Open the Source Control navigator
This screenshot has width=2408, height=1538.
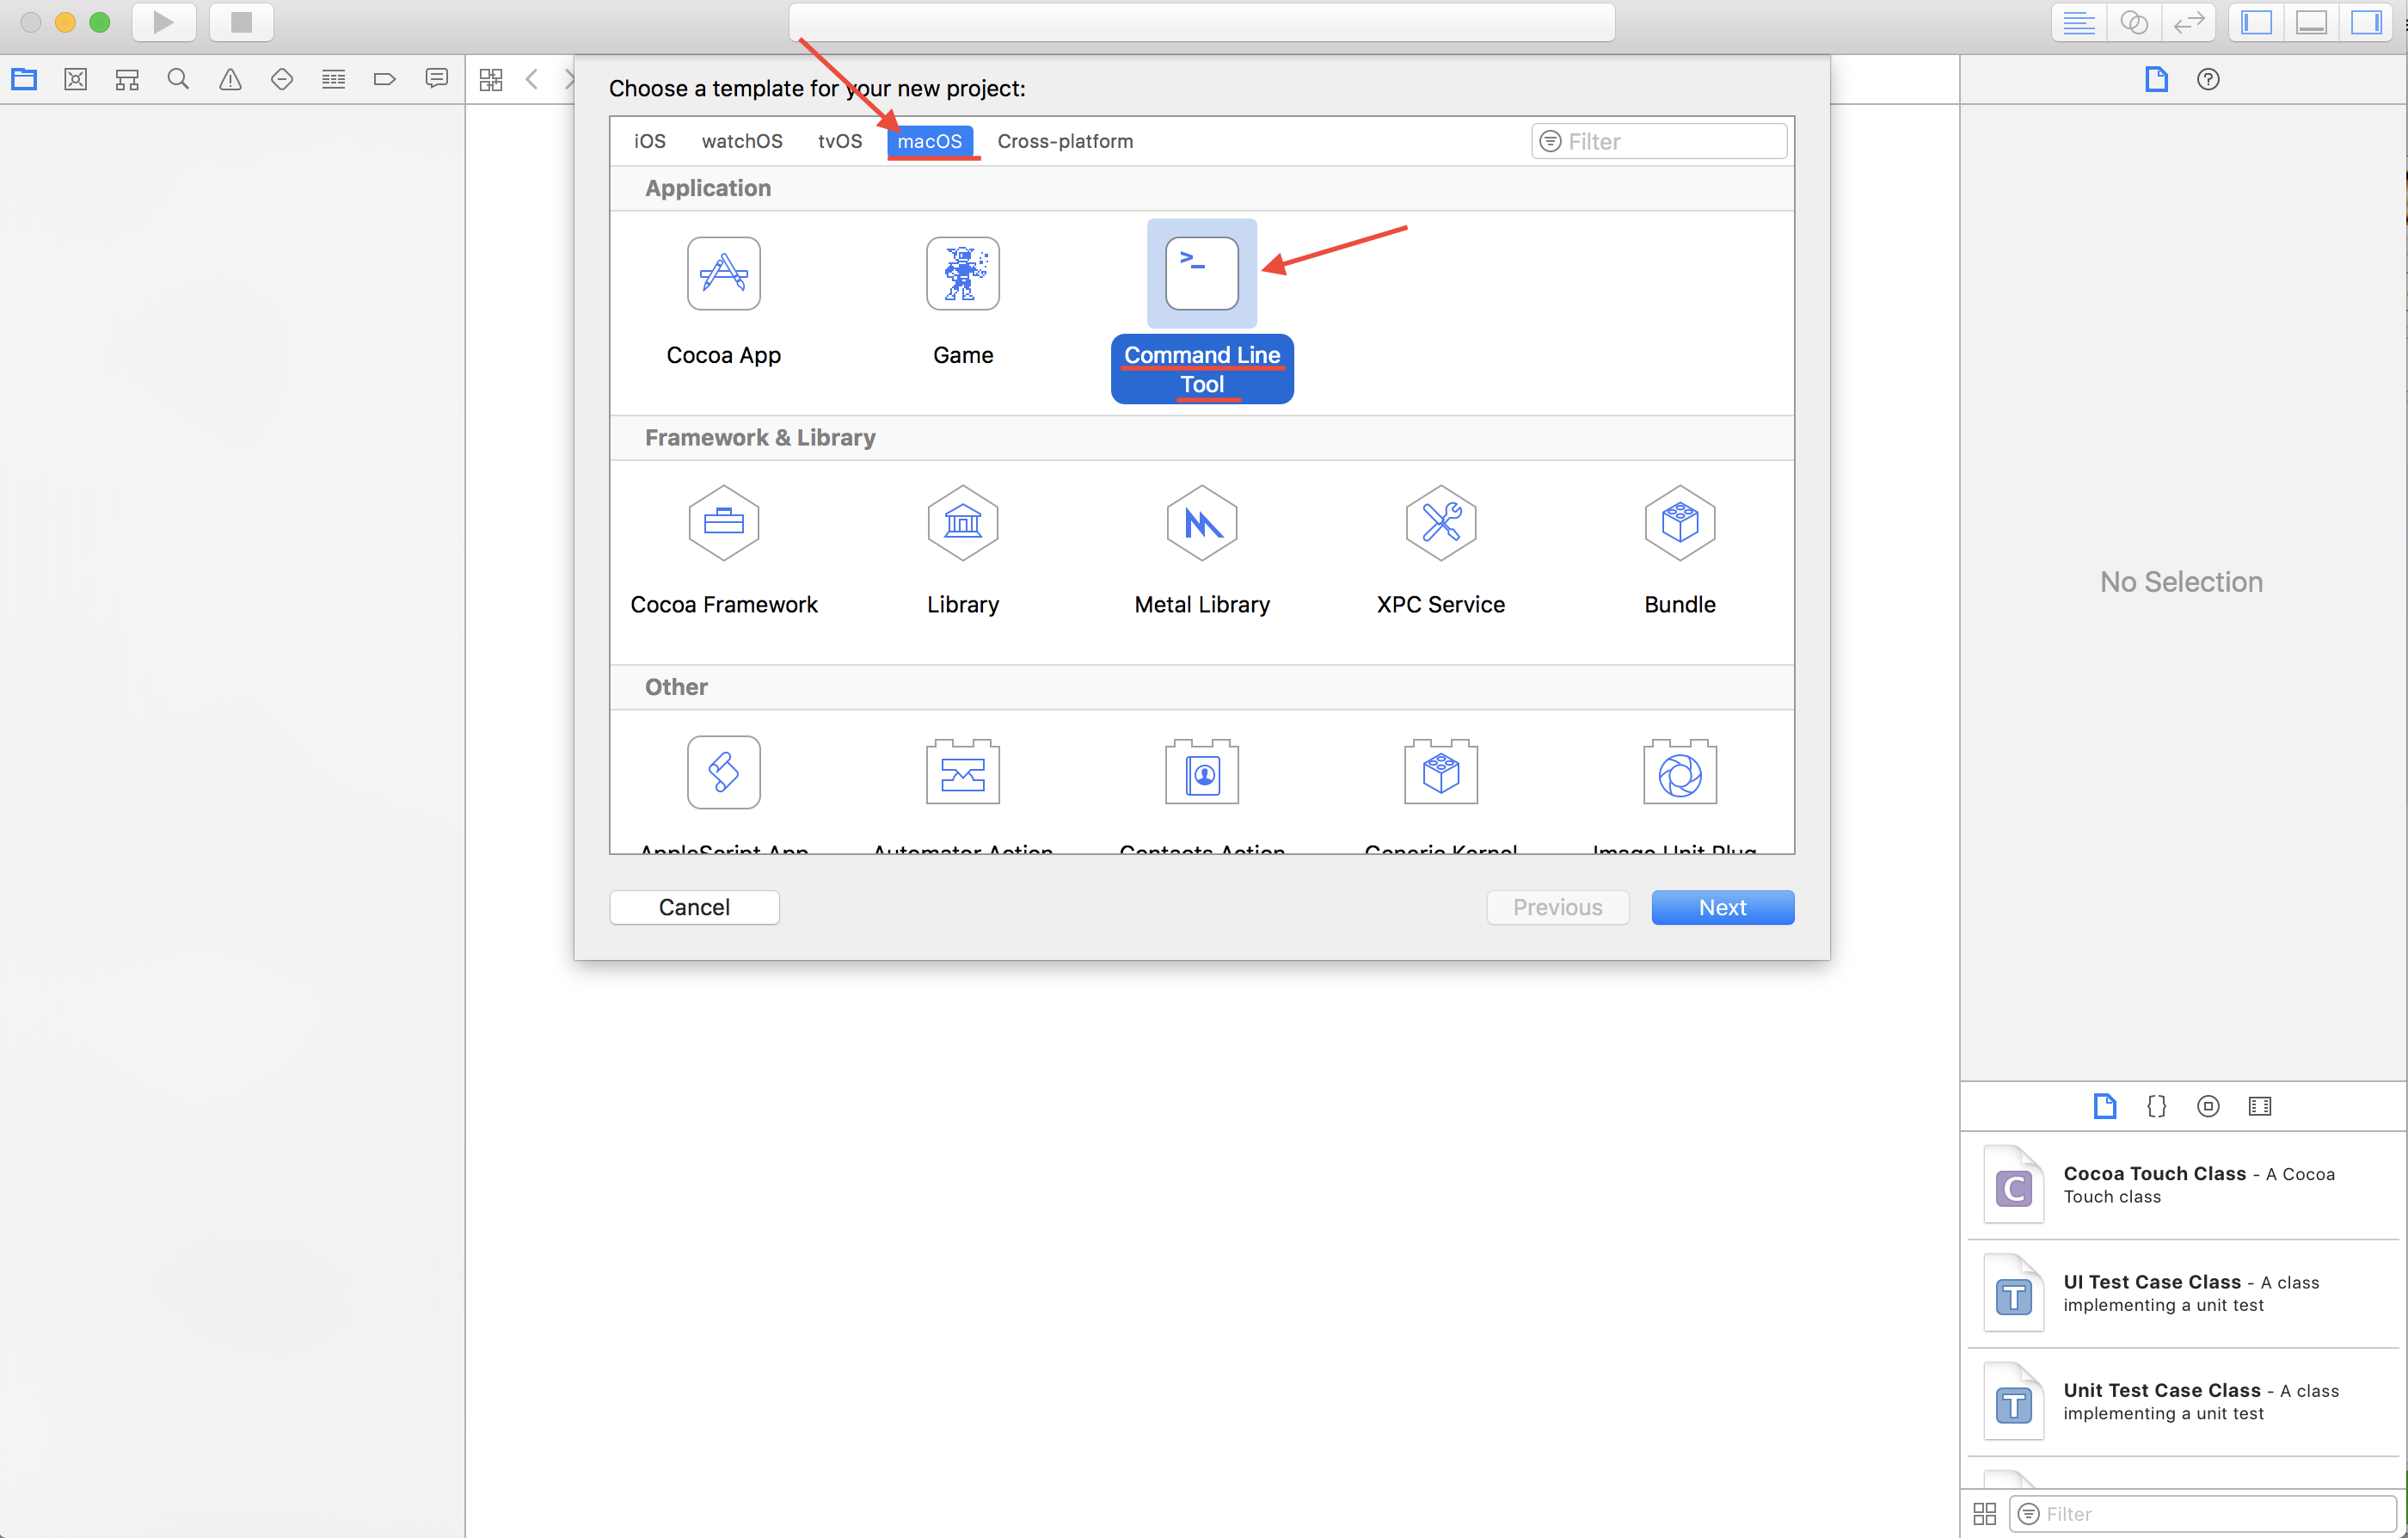(x=75, y=79)
